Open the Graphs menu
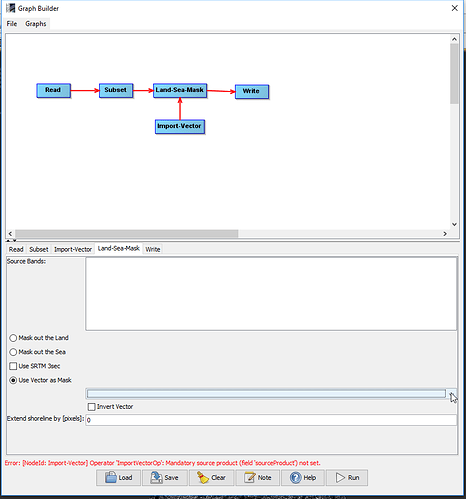This screenshot has width=466, height=499. tap(36, 24)
